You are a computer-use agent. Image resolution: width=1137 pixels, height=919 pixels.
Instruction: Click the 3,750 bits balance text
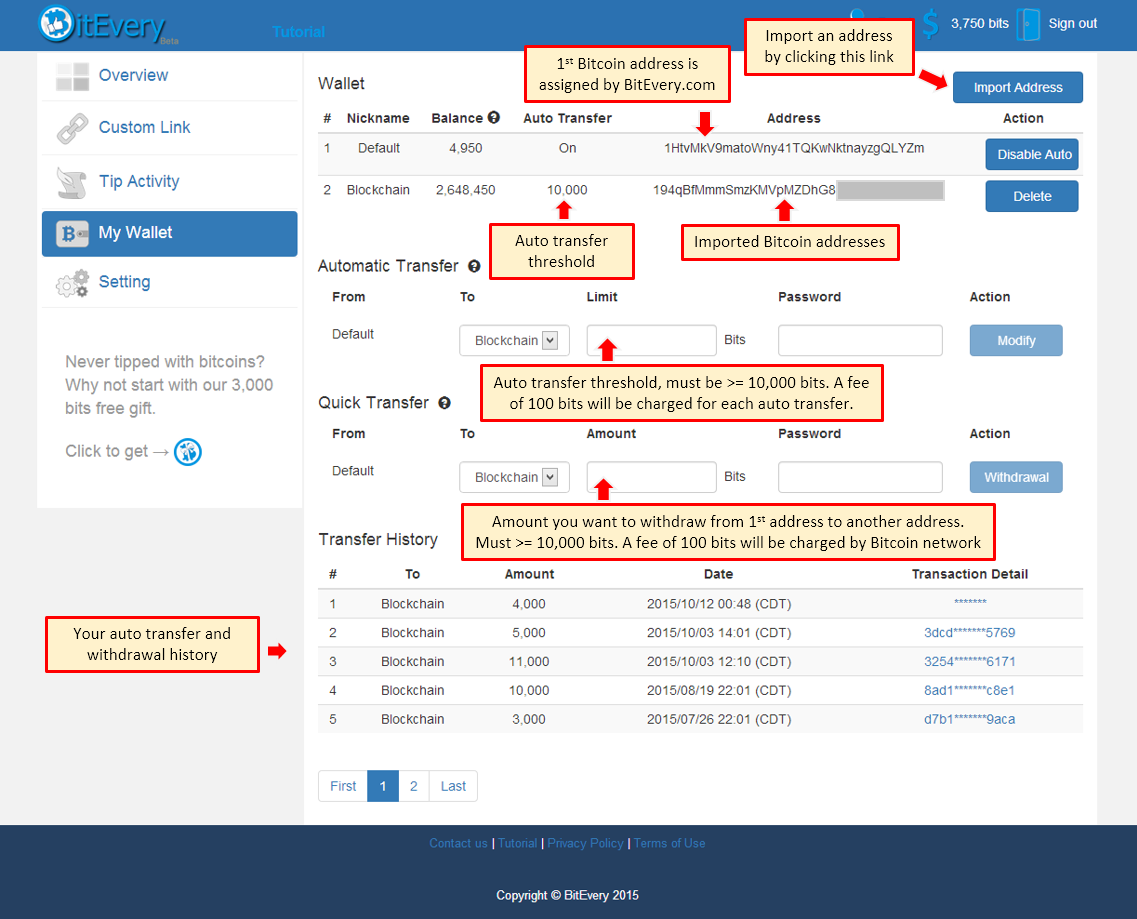coord(980,23)
